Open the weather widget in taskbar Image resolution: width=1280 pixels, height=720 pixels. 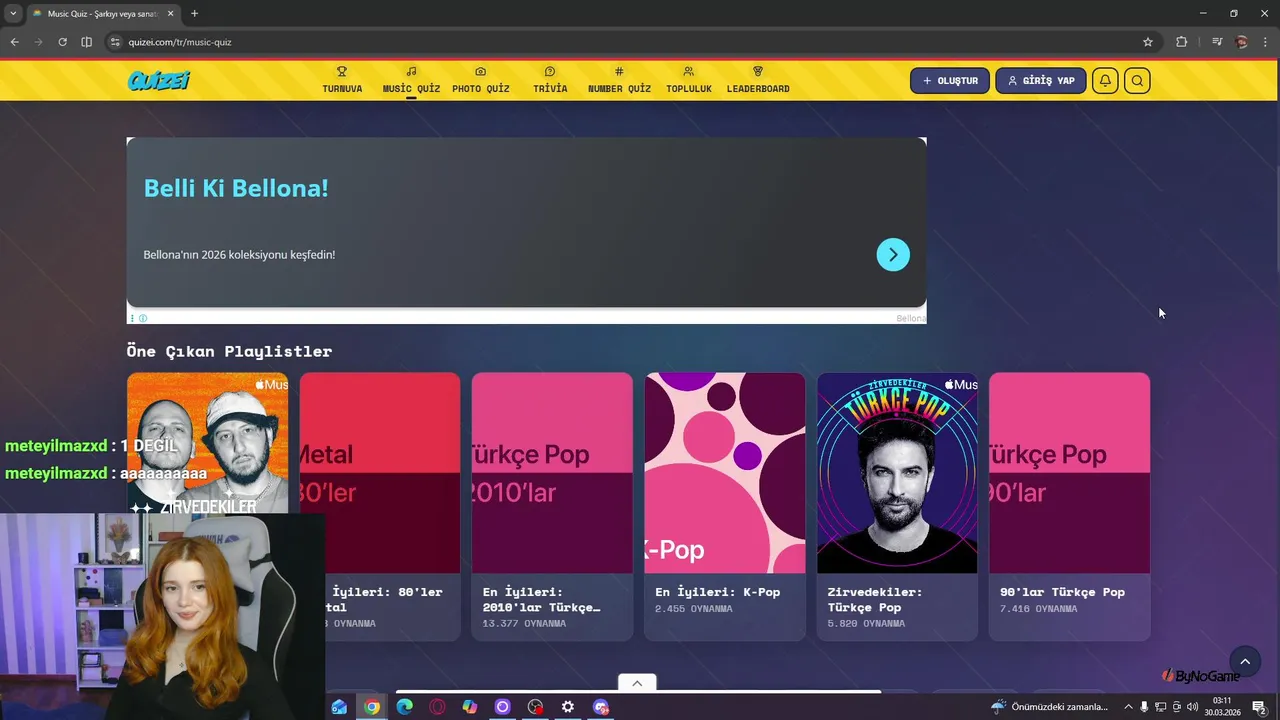[1049, 707]
